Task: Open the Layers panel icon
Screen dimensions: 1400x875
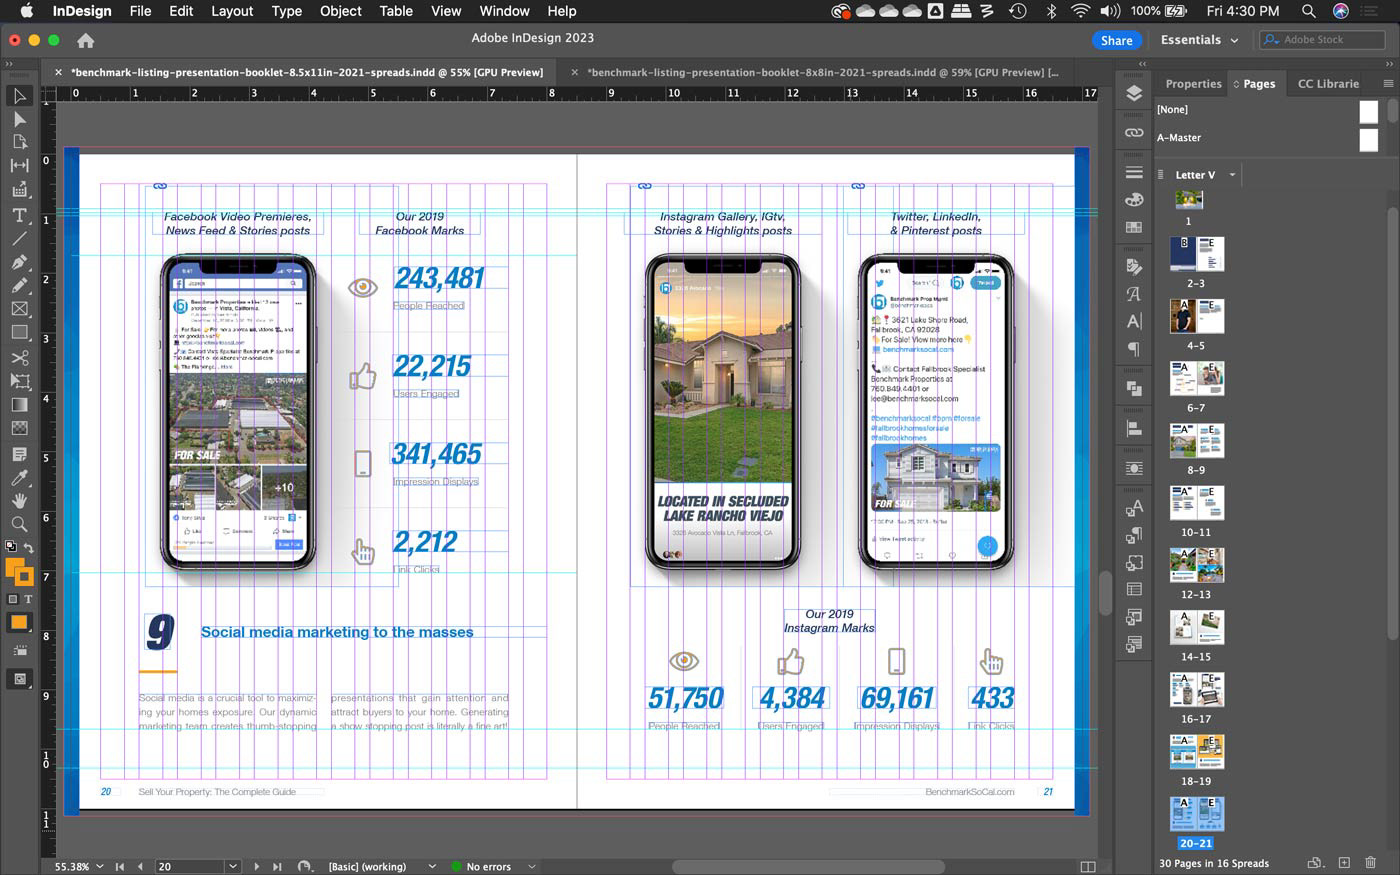Action: click(1133, 94)
